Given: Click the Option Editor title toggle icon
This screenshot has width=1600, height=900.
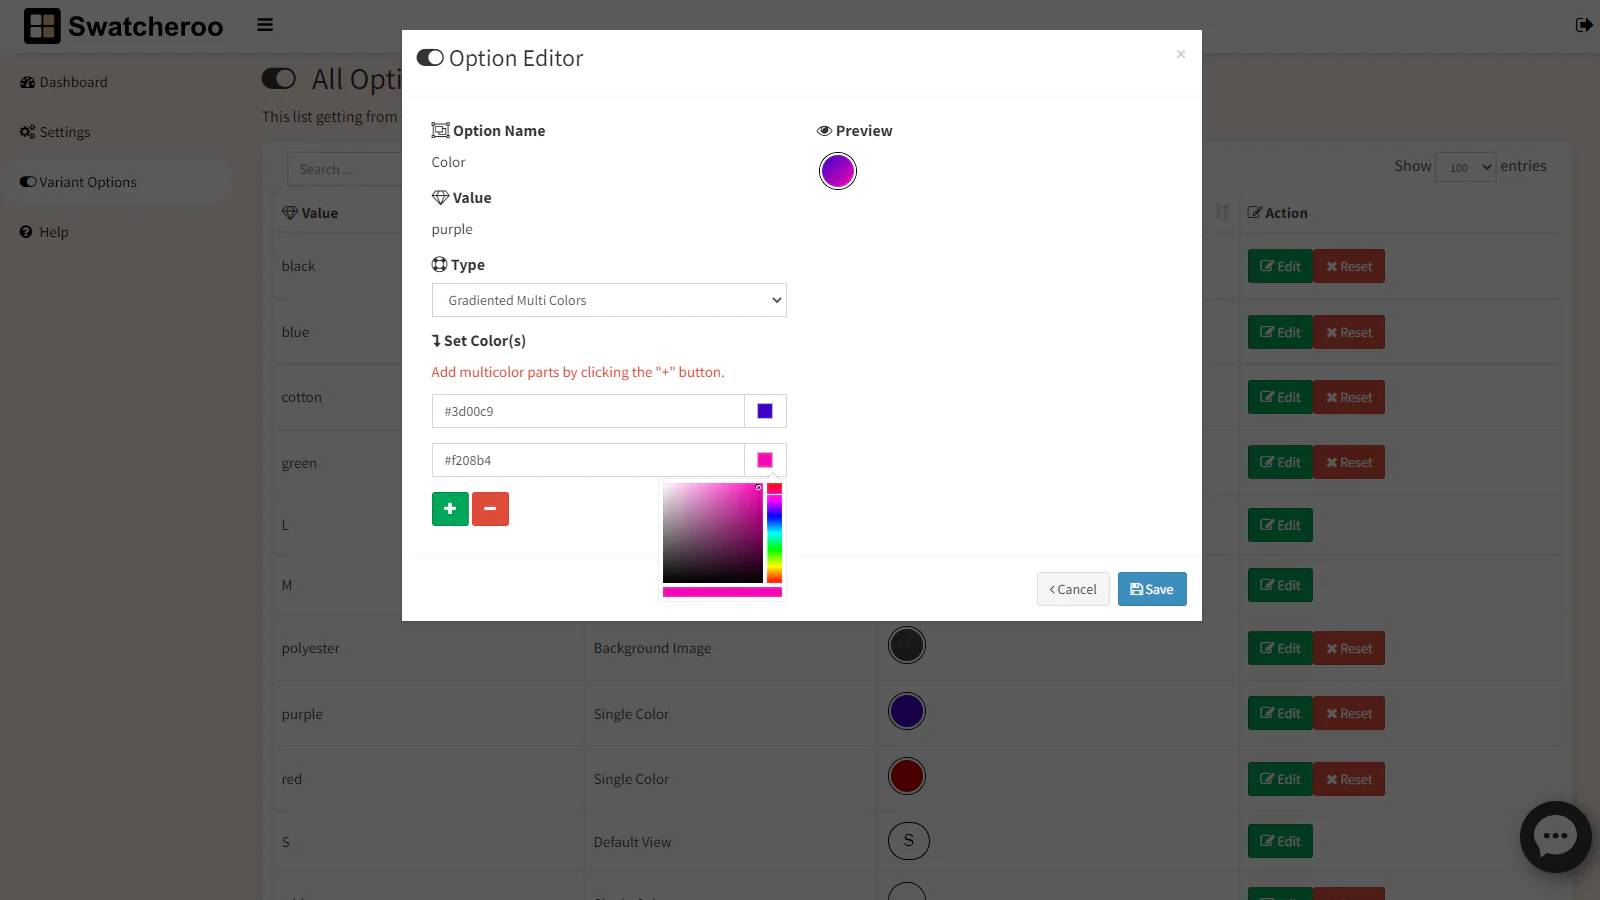Looking at the screenshot, I should (430, 58).
